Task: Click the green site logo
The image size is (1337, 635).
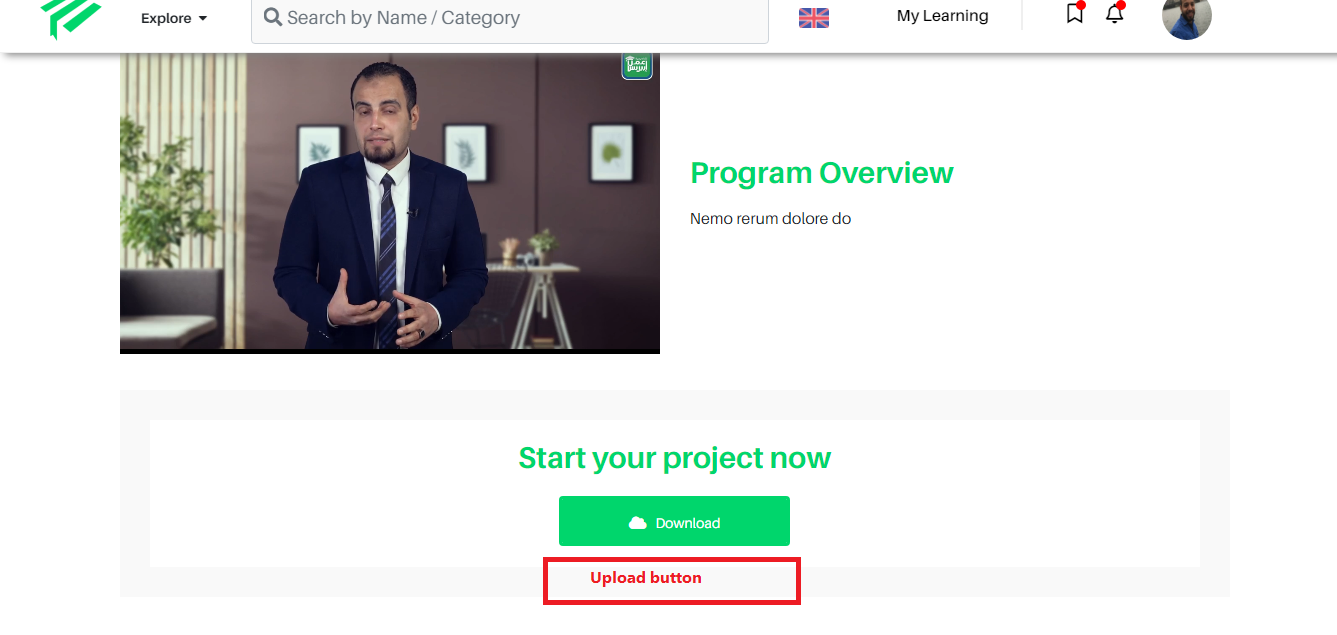Action: [x=71, y=17]
